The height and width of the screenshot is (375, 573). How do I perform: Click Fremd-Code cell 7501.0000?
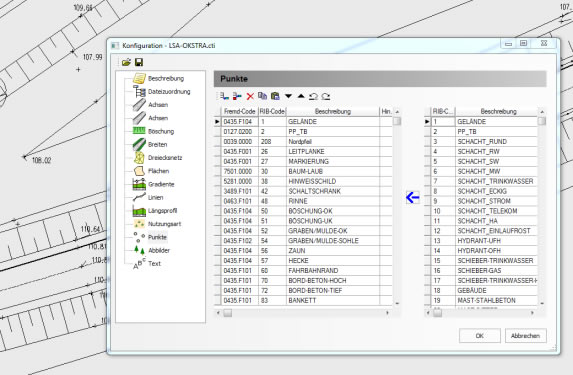click(x=240, y=171)
